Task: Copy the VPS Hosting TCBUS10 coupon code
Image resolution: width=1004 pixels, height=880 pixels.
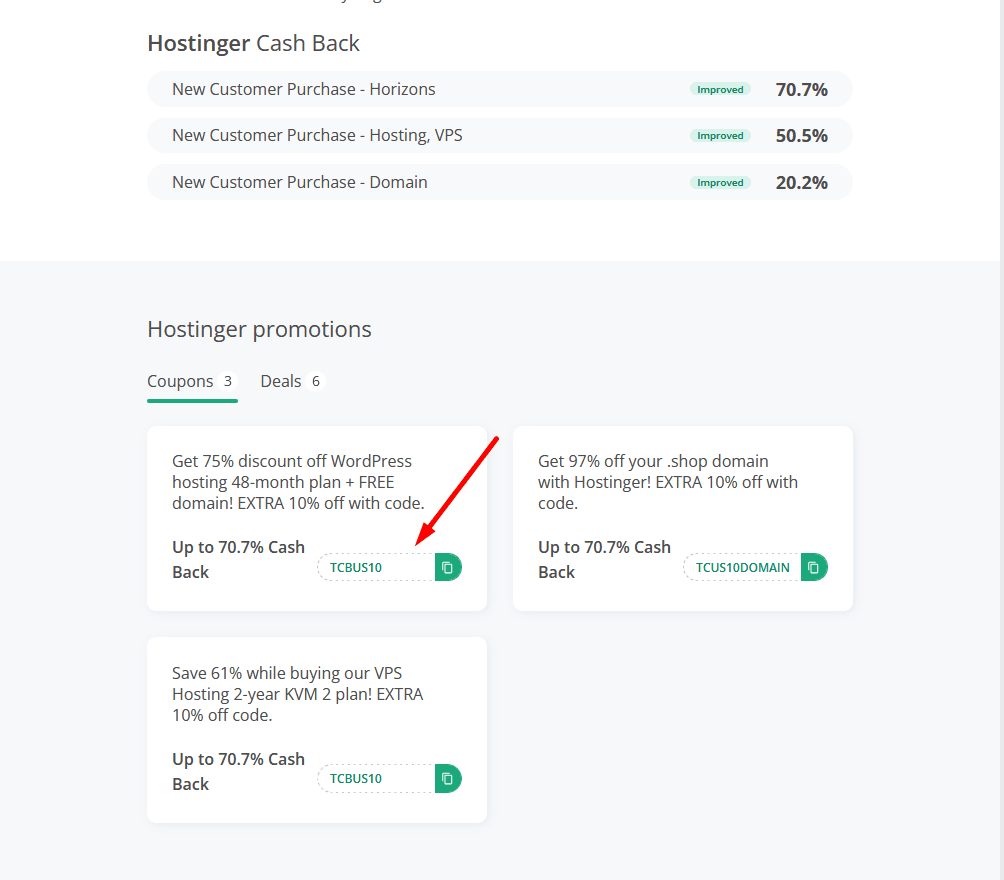Action: click(448, 778)
